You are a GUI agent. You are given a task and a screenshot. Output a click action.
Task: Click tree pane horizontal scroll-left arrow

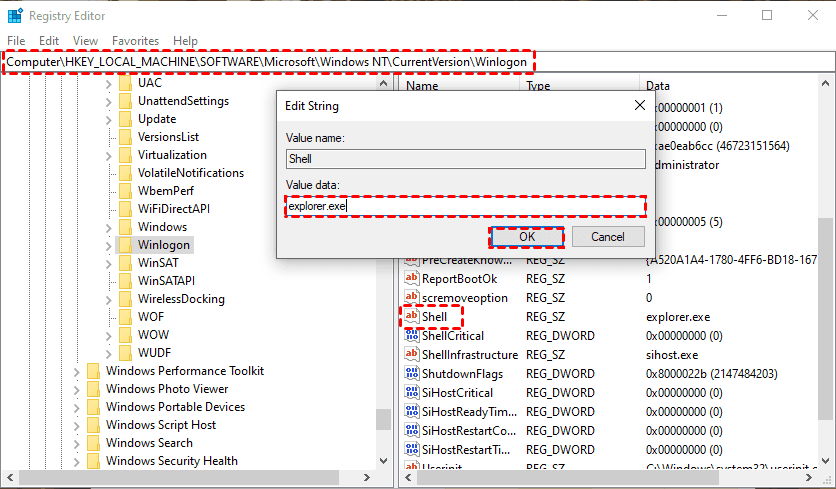[x=10, y=477]
